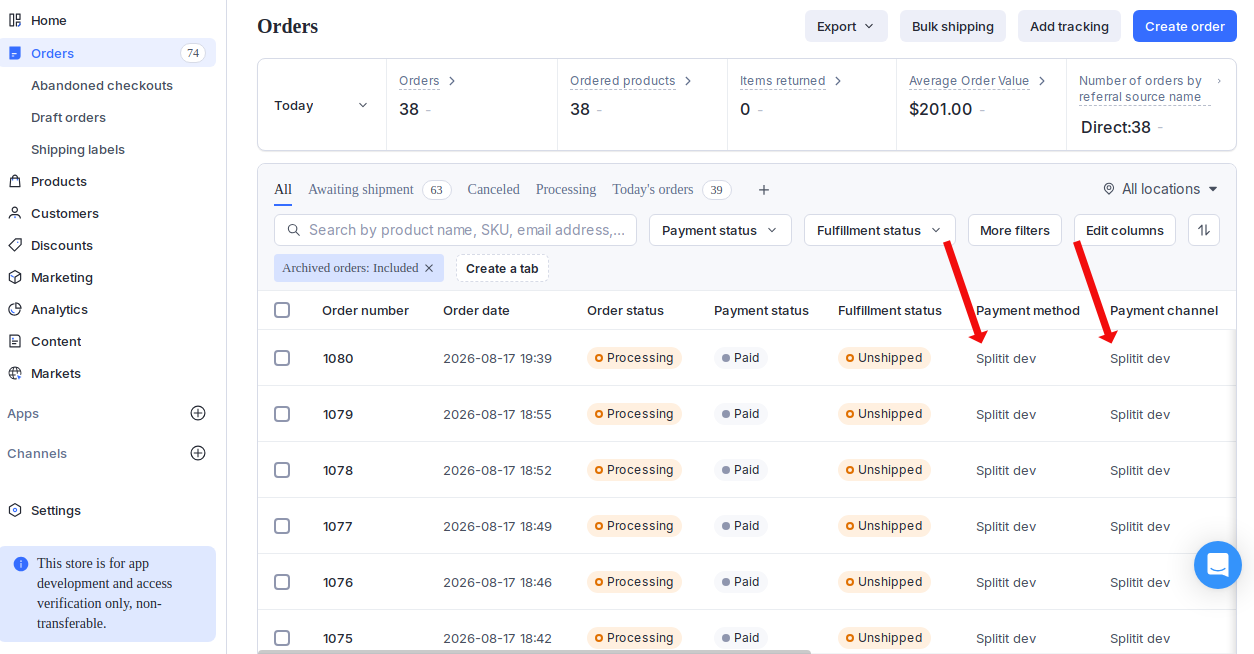Open the All locations dropdown
The width and height of the screenshot is (1254, 654).
pos(1160,189)
